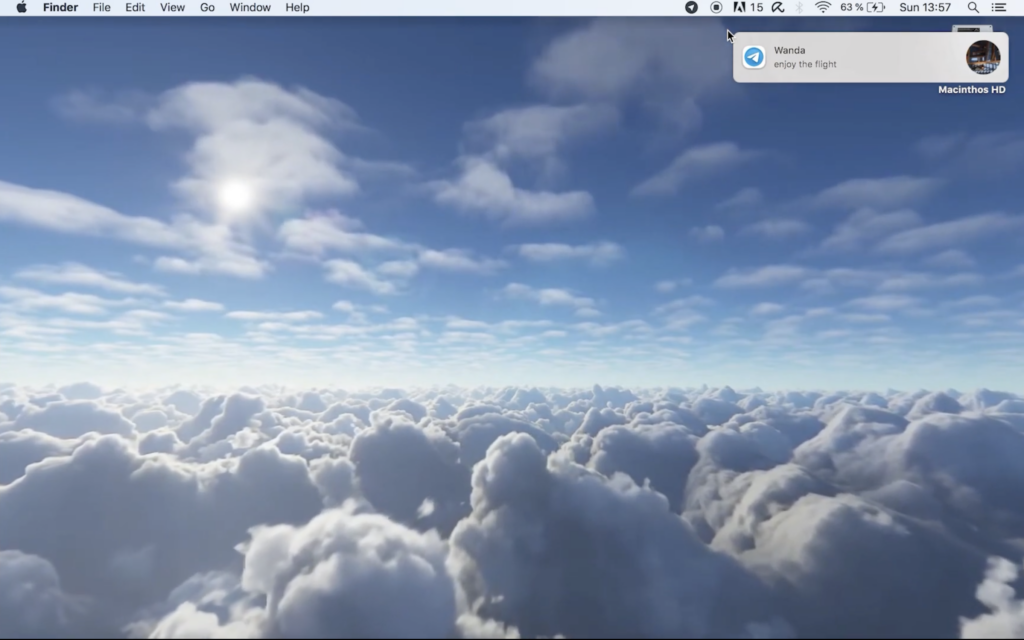Open the View menu
The width and height of the screenshot is (1024, 640).
[172, 7]
